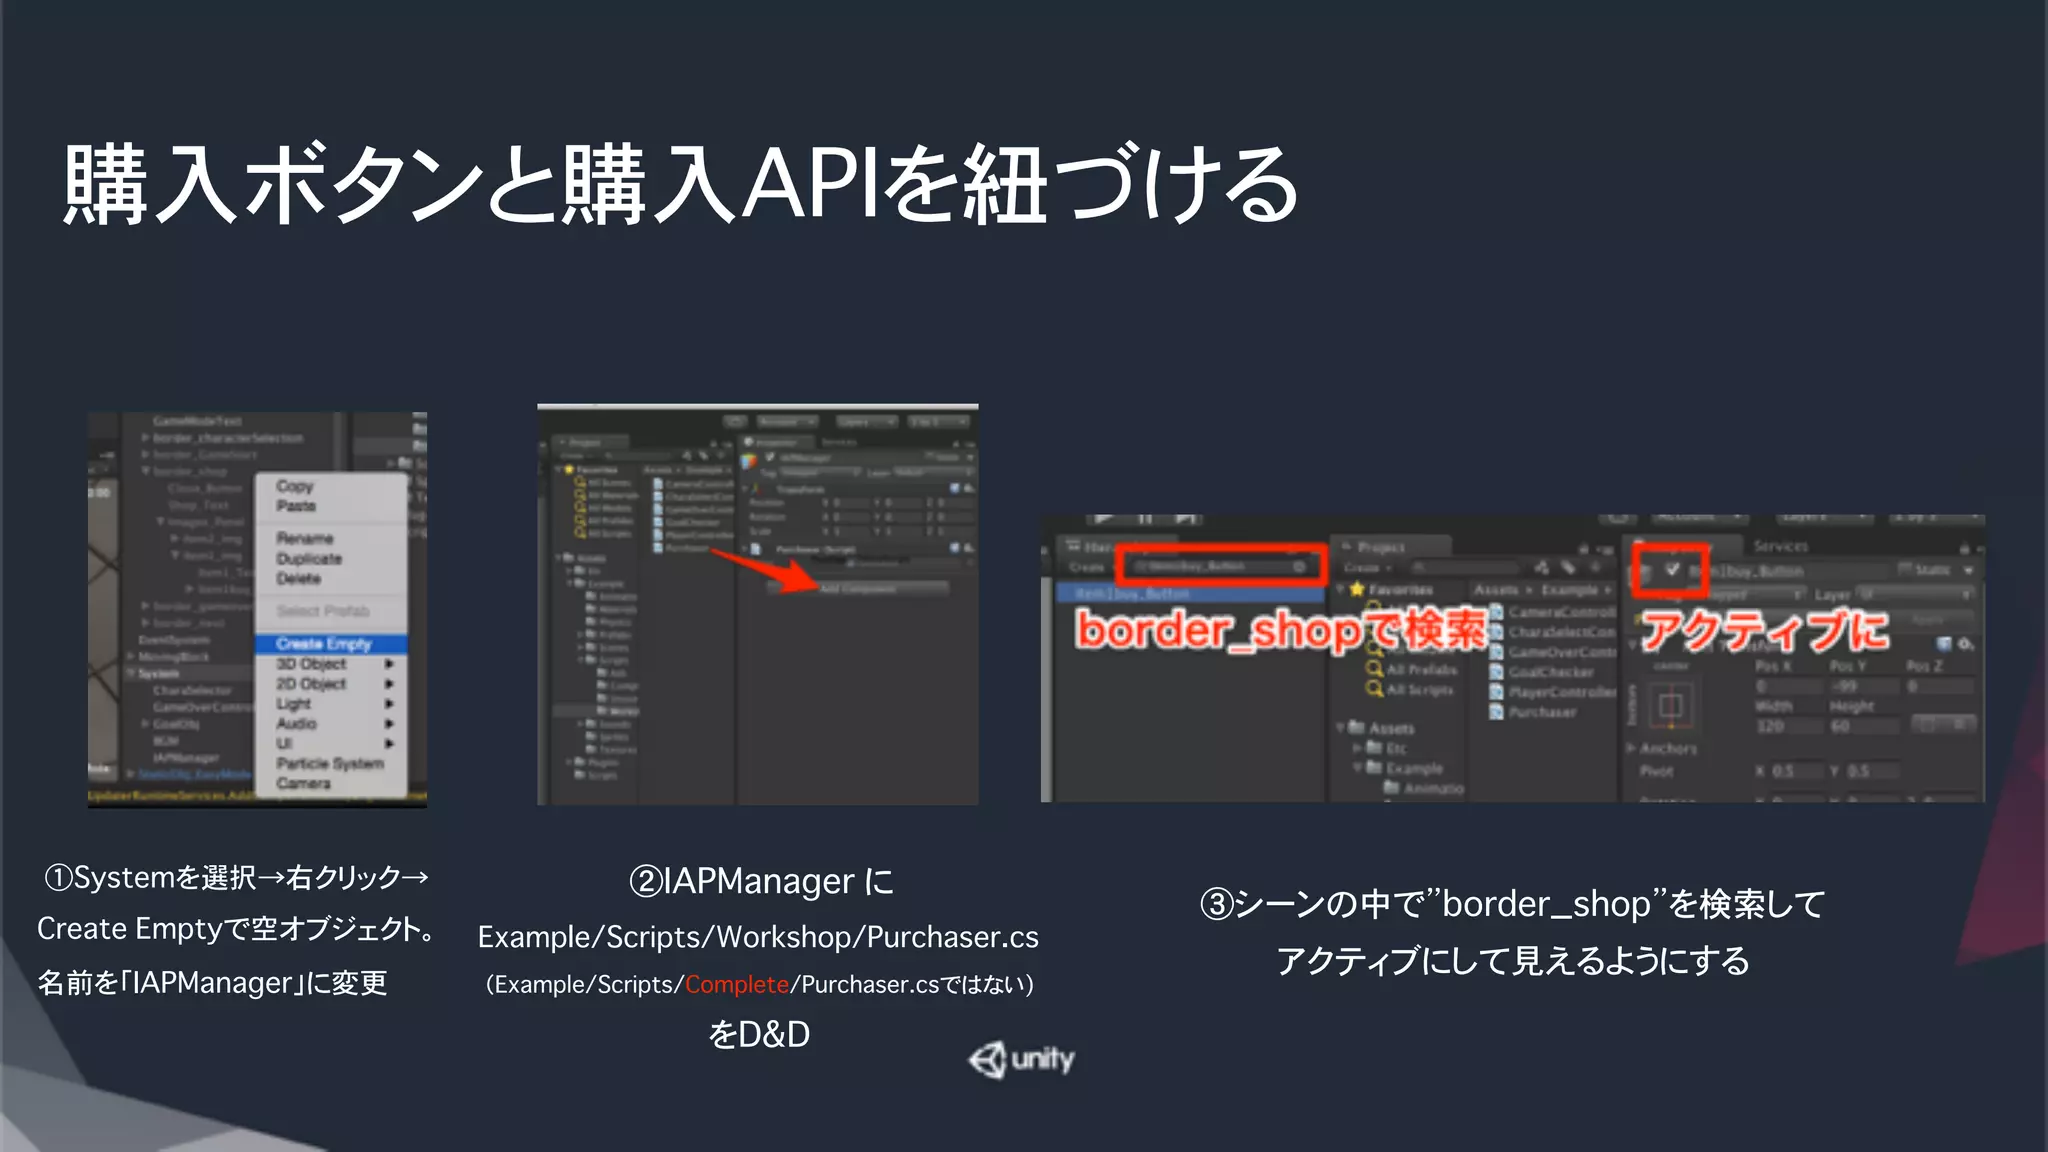
Task: Switch to Services tab in right screenshot
Action: pos(1781,546)
